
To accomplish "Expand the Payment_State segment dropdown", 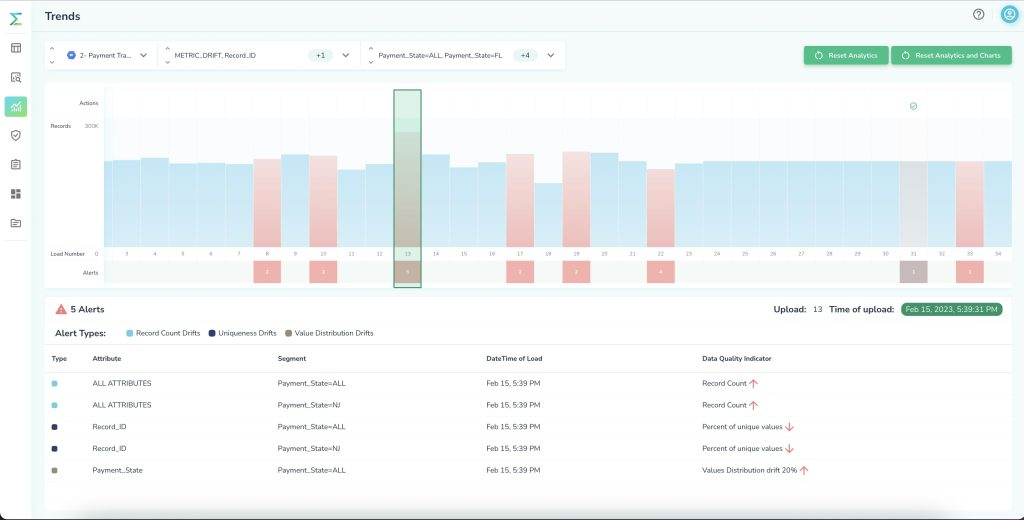I will tap(550, 56).
